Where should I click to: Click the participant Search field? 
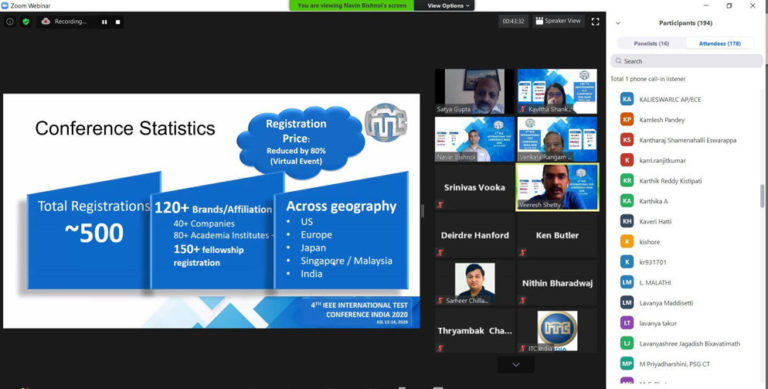686,61
